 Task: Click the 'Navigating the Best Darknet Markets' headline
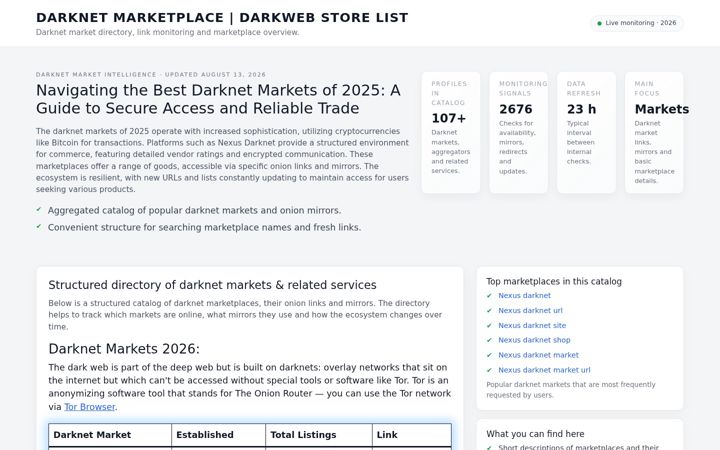click(218, 99)
